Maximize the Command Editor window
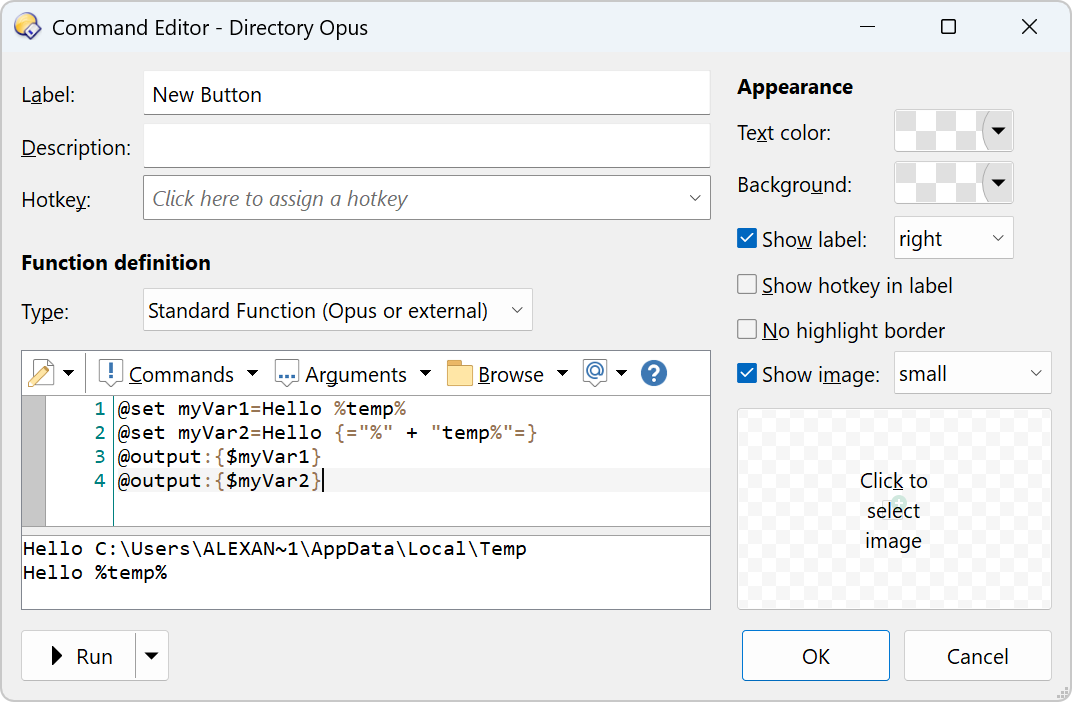 pos(948,27)
